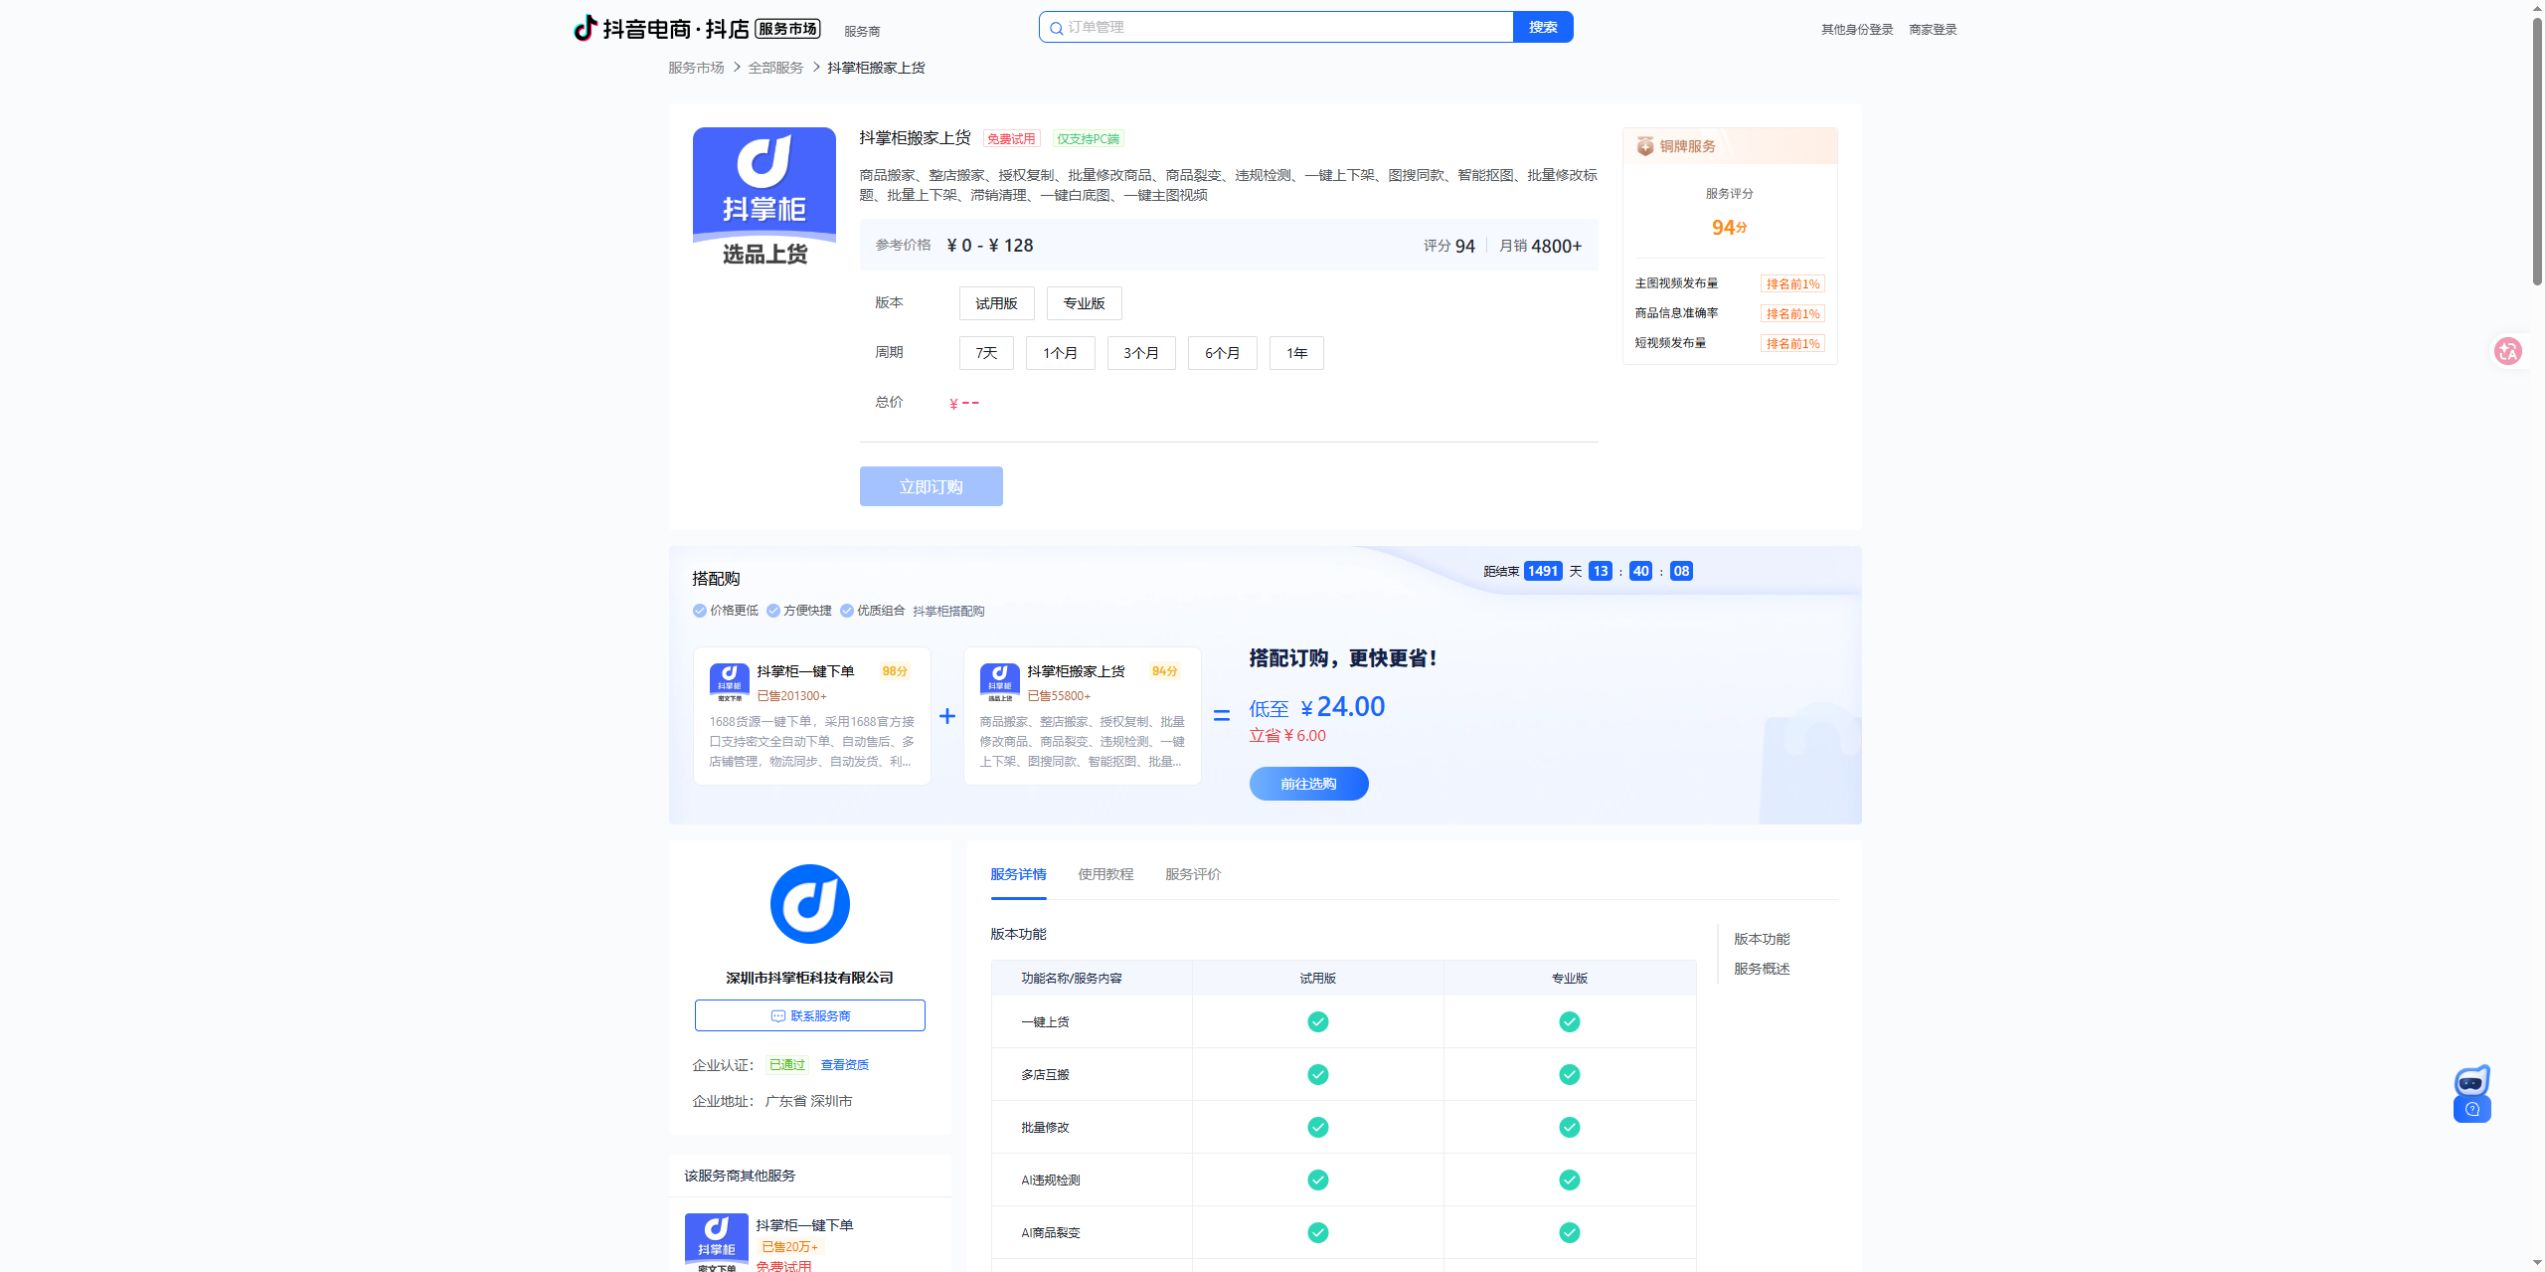Go to 全部服务 in the breadcrumb

775,68
